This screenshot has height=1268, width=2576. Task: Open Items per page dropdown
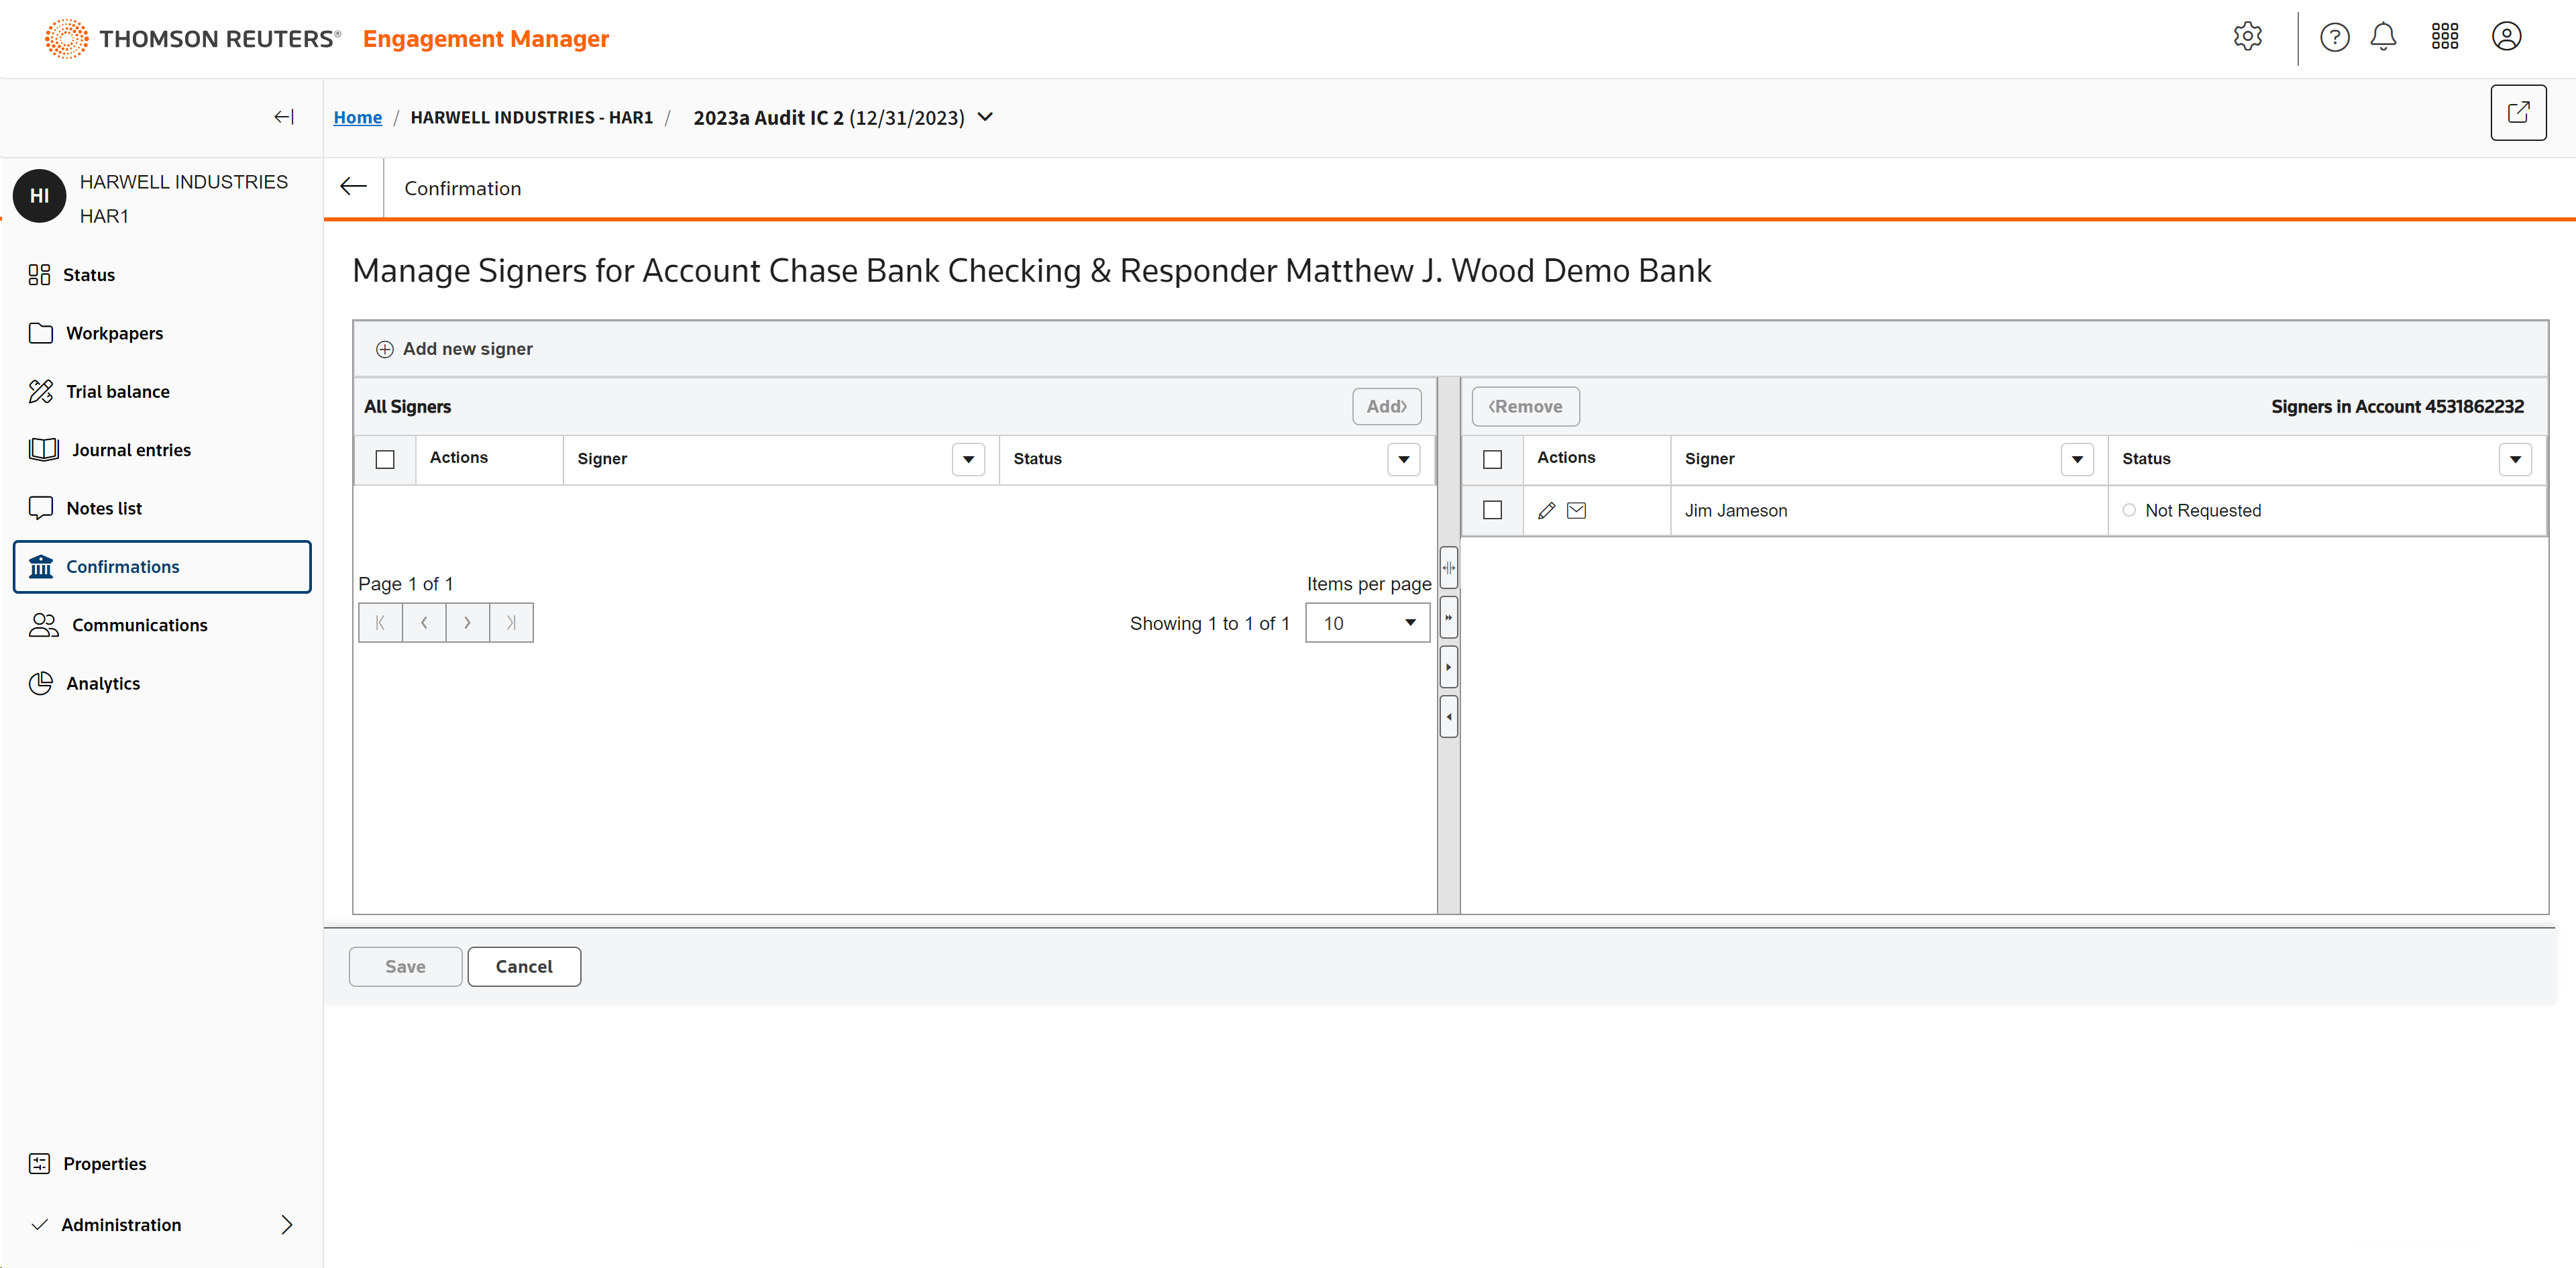pyautogui.click(x=1367, y=623)
